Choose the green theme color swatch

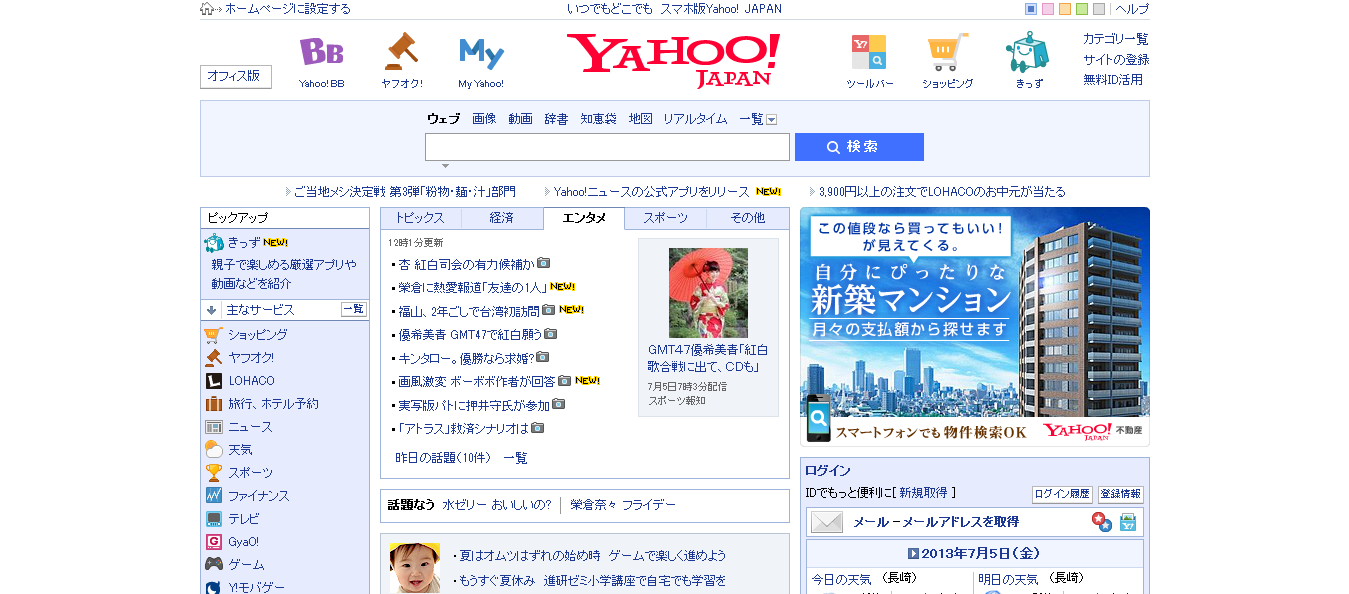pos(1082,9)
